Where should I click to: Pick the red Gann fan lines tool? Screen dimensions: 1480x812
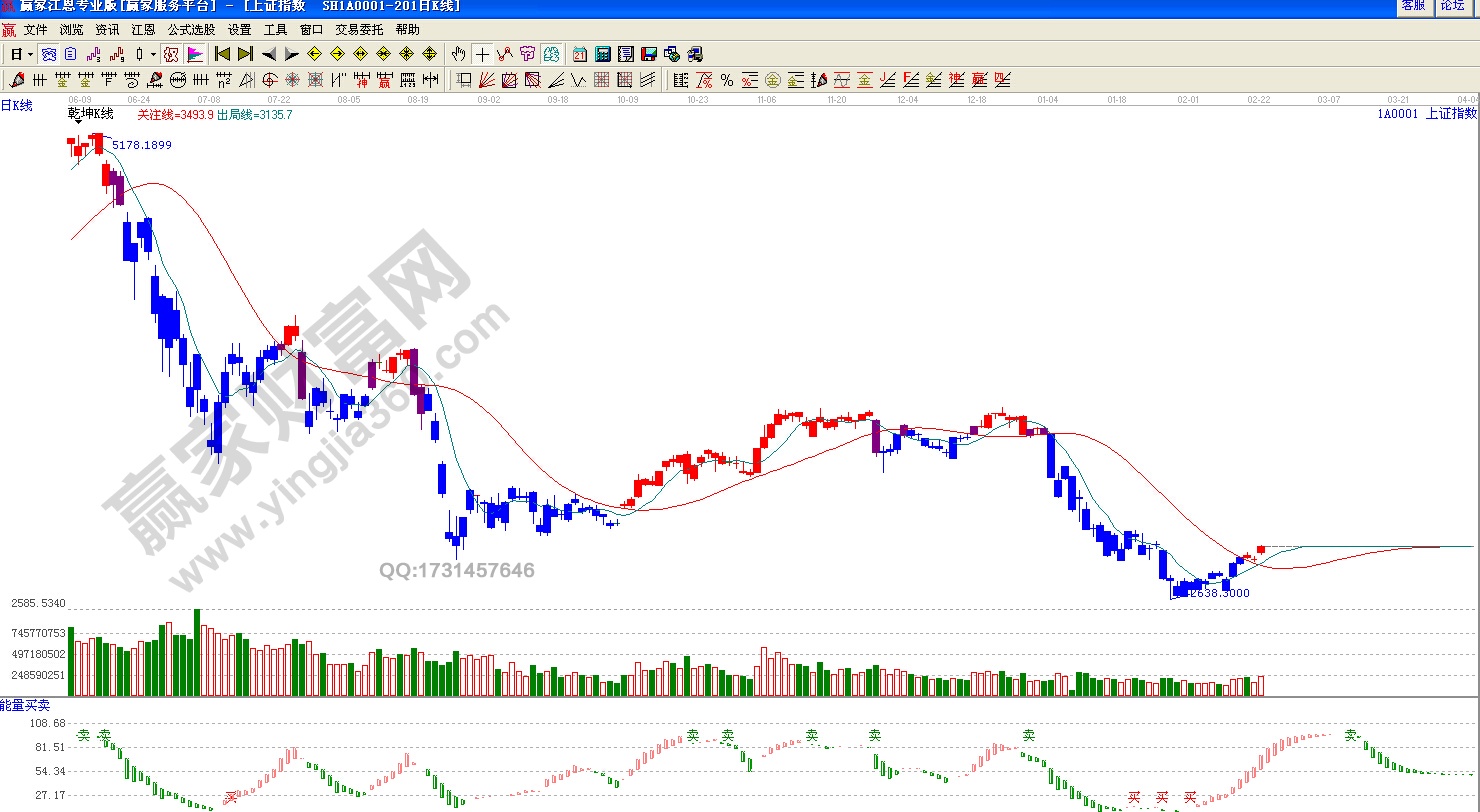[x=487, y=80]
